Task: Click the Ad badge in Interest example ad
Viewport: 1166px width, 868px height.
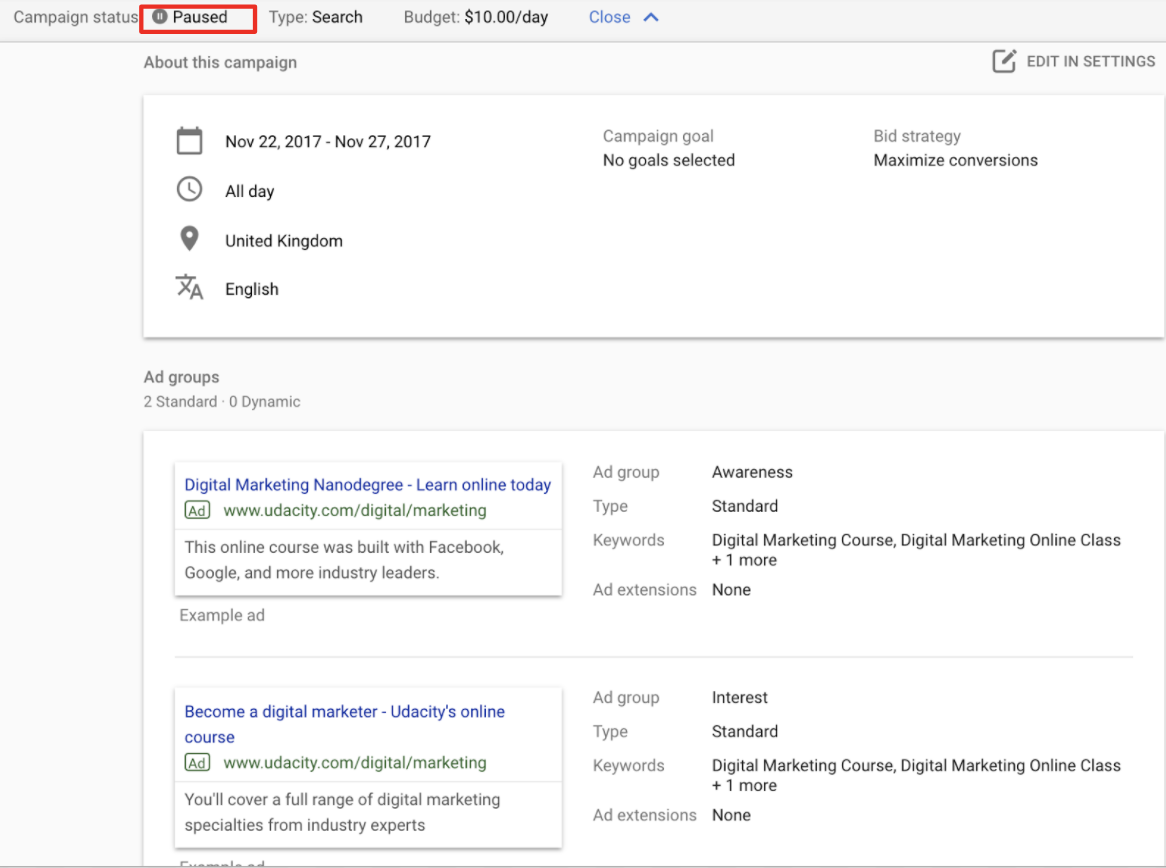Action: click(197, 762)
